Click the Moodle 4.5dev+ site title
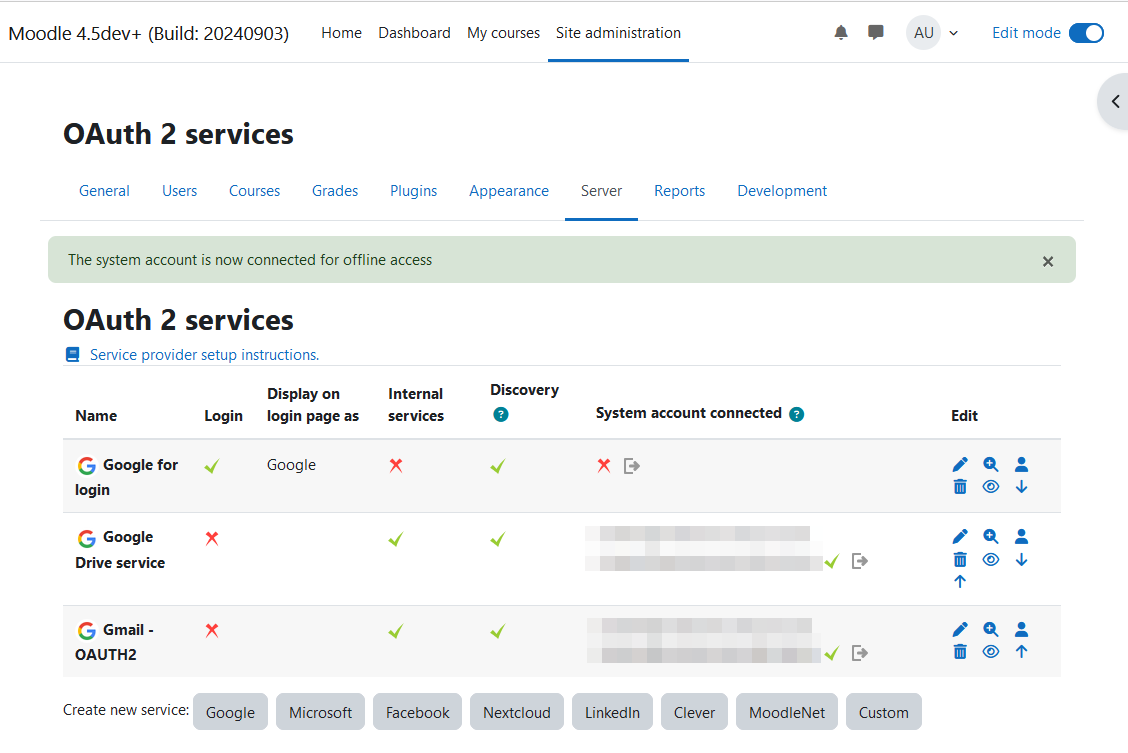The height and width of the screenshot is (753, 1128). [148, 34]
